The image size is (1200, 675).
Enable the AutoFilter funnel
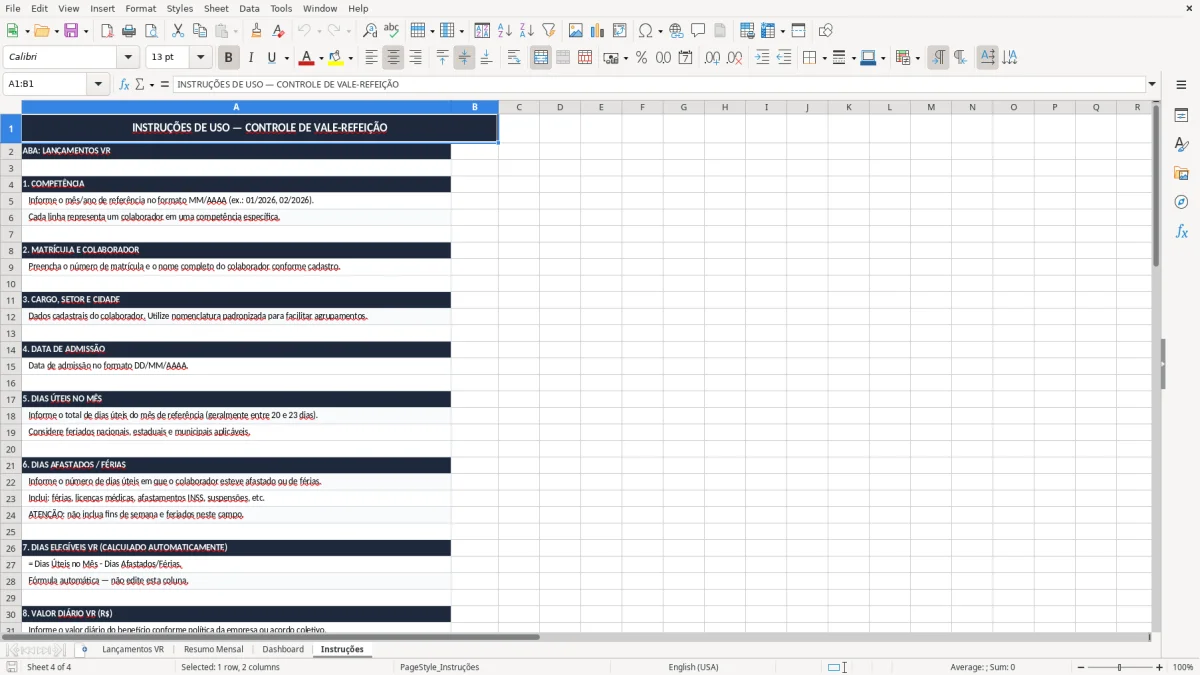click(x=549, y=31)
